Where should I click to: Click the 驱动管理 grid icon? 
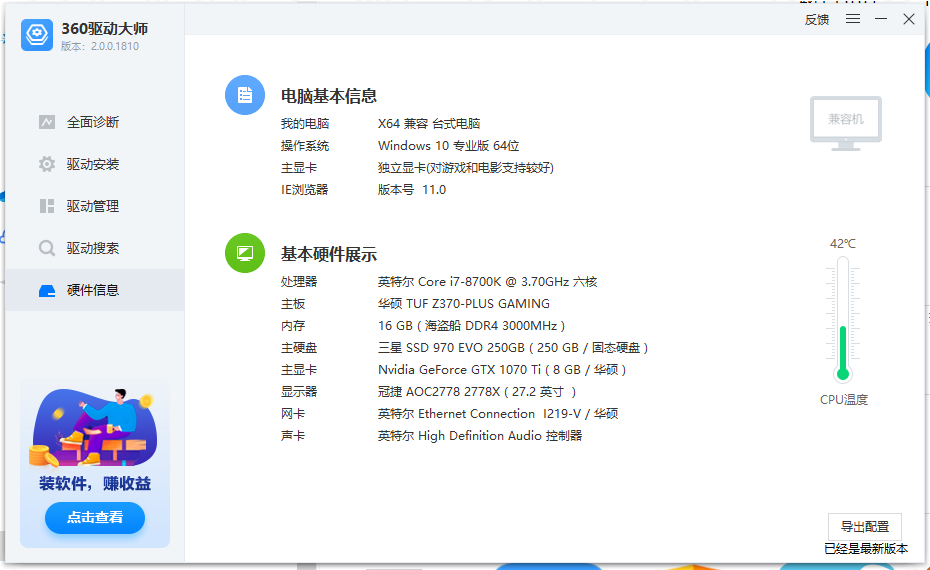(47, 206)
